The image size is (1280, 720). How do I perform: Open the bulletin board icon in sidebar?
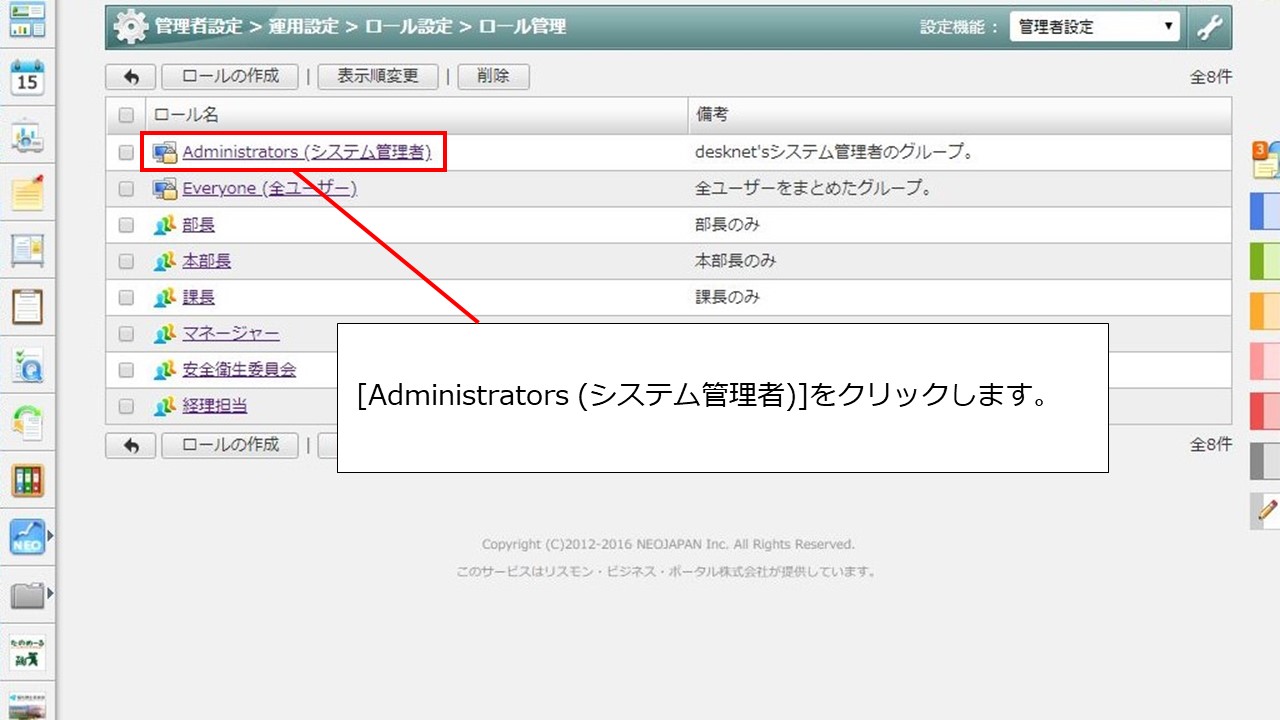tap(27, 250)
